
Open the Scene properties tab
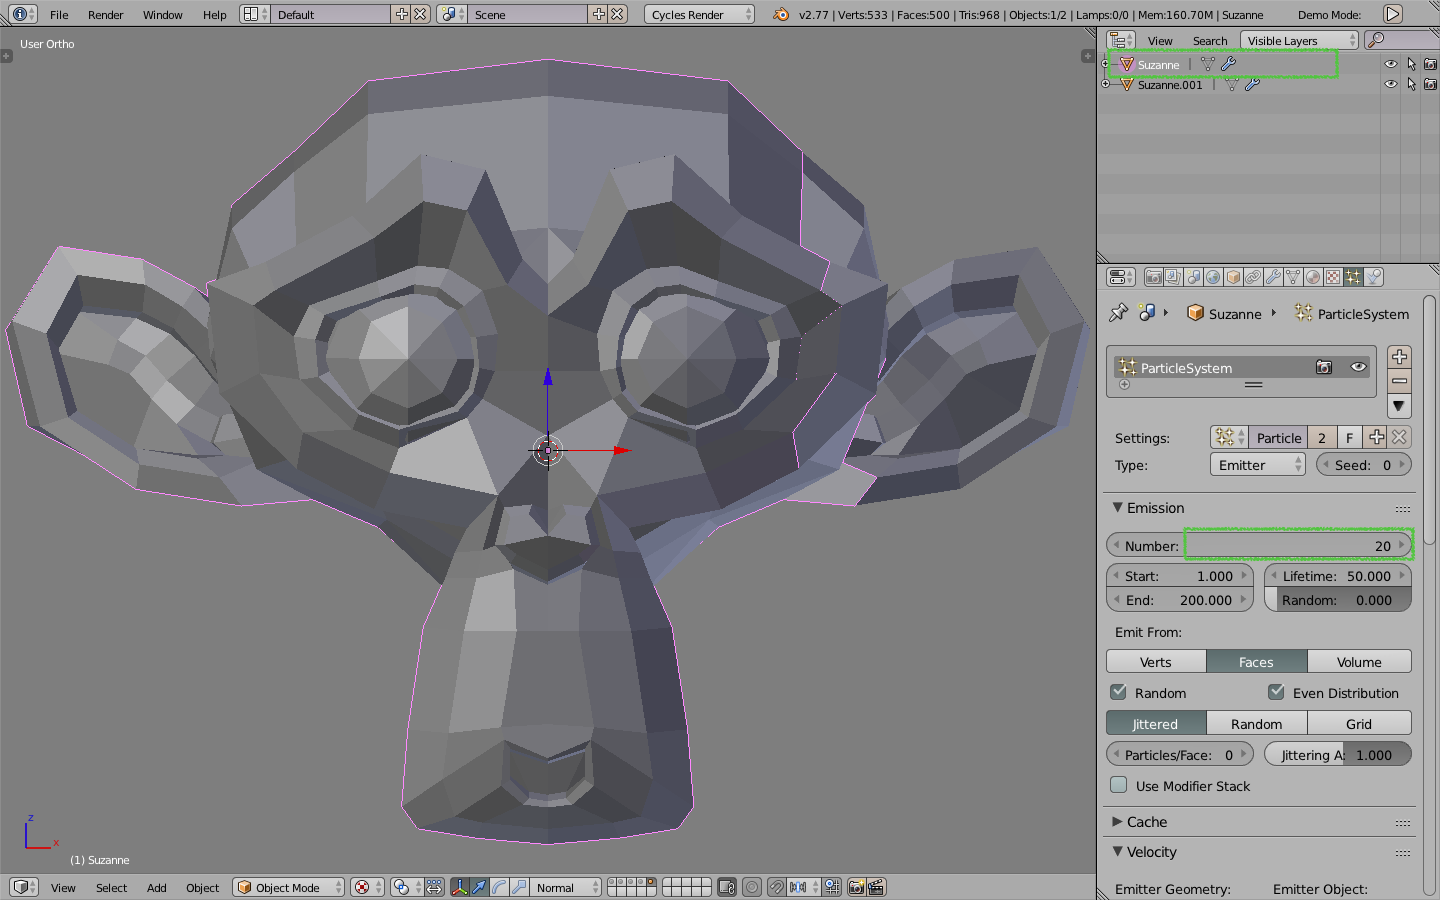[x=1193, y=277]
